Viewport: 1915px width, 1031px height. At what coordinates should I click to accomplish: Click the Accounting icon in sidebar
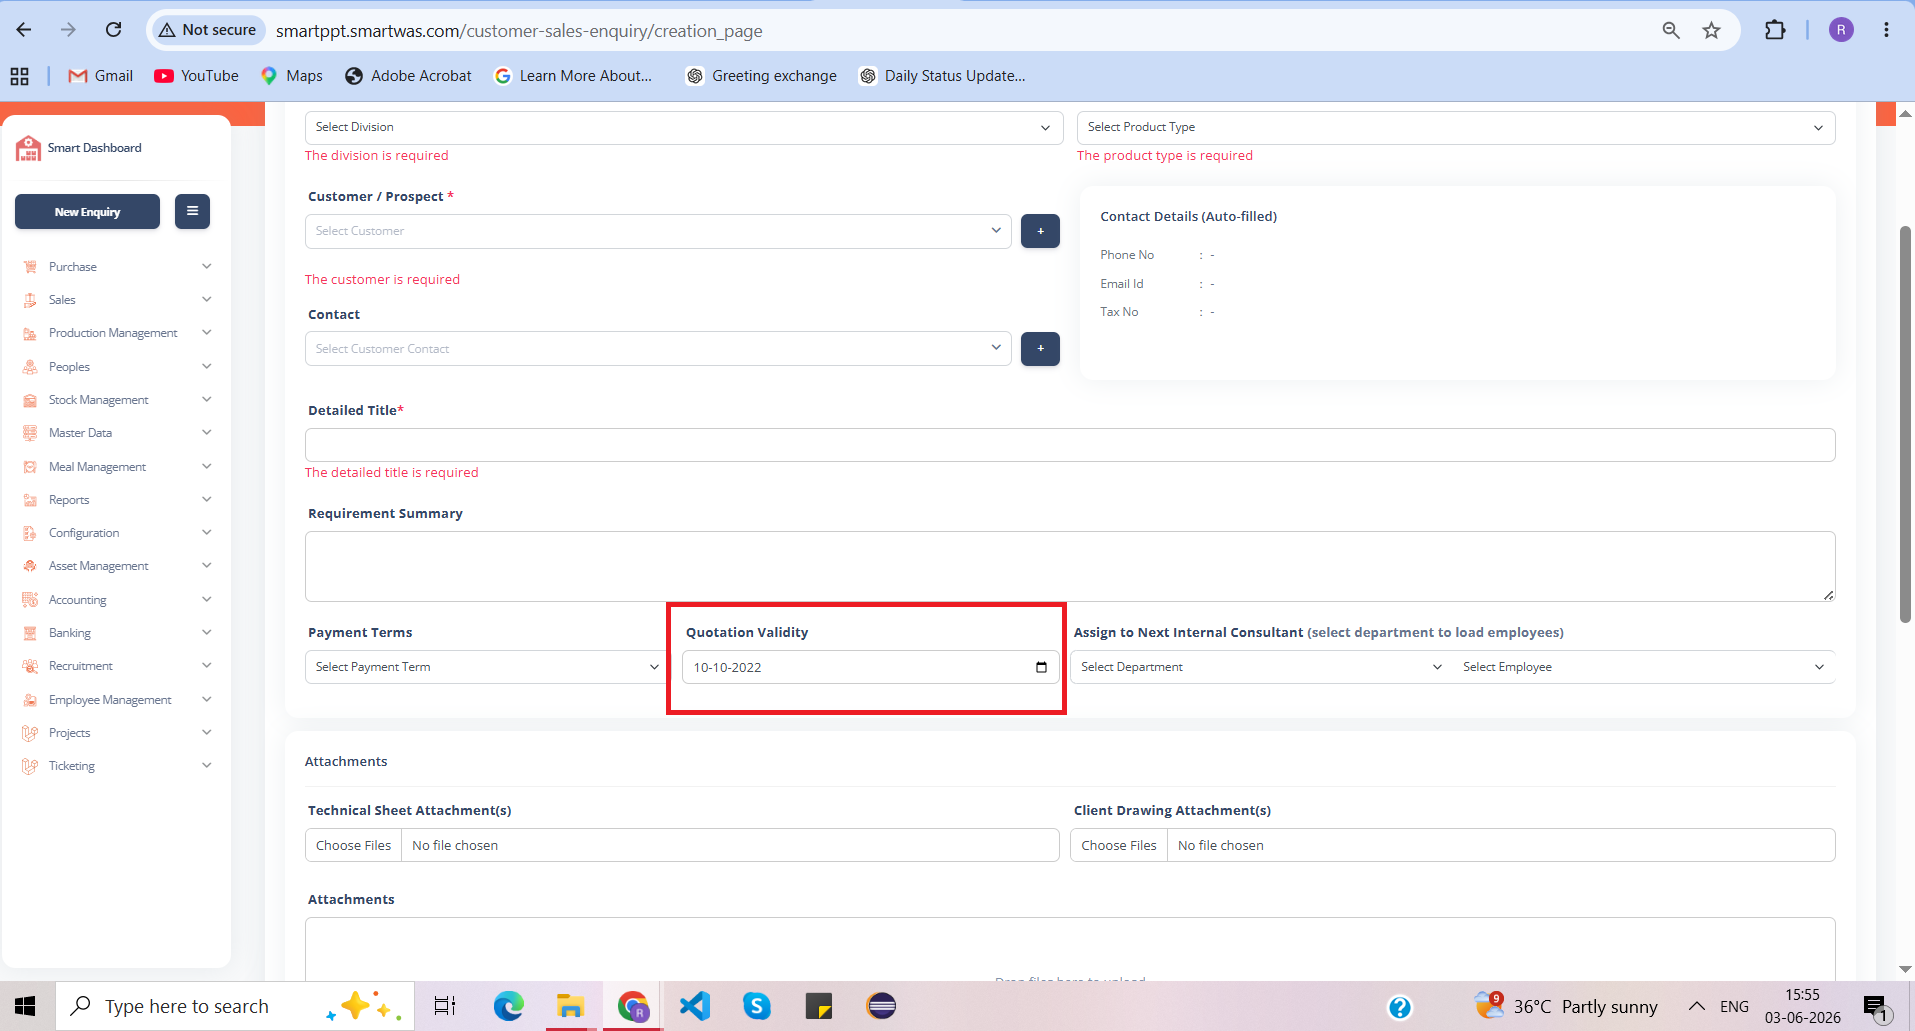(x=30, y=600)
